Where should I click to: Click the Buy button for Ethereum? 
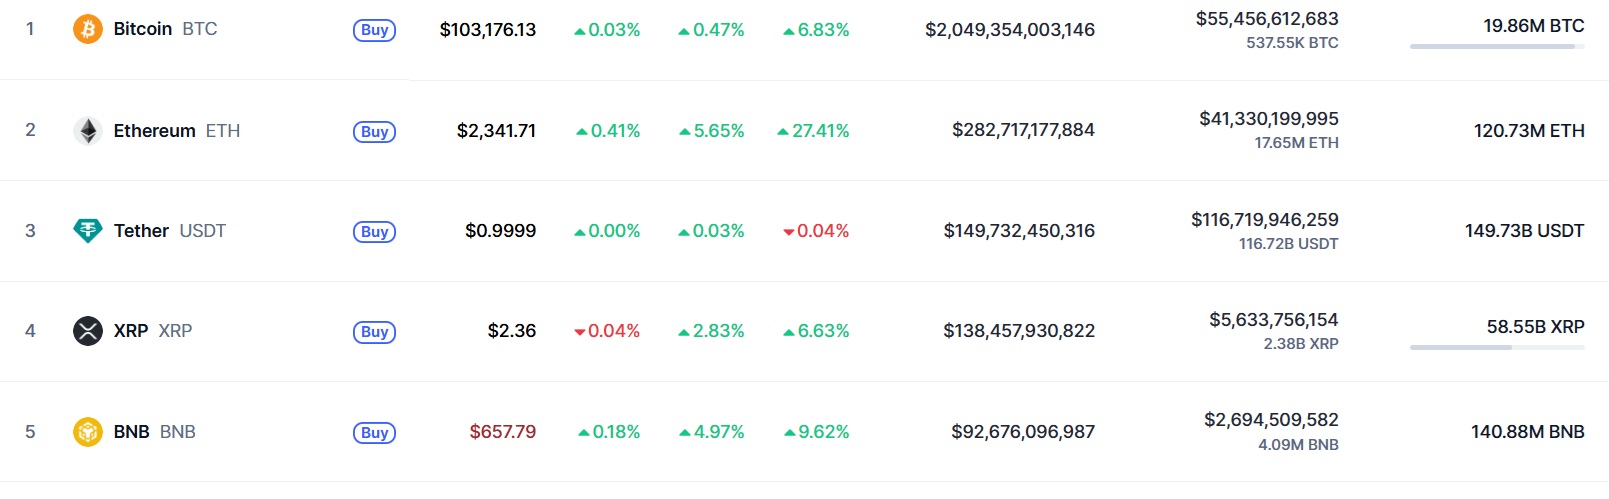(x=375, y=132)
